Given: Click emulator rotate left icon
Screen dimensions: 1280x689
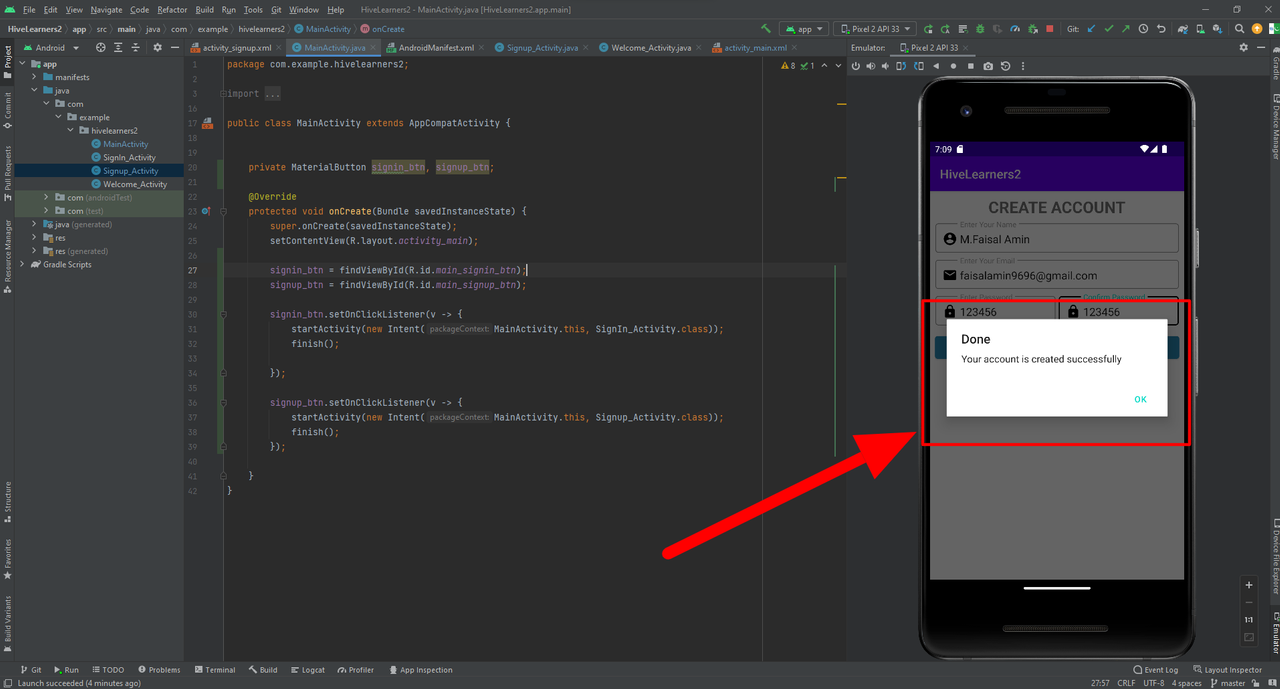Looking at the screenshot, I should tap(901, 66).
